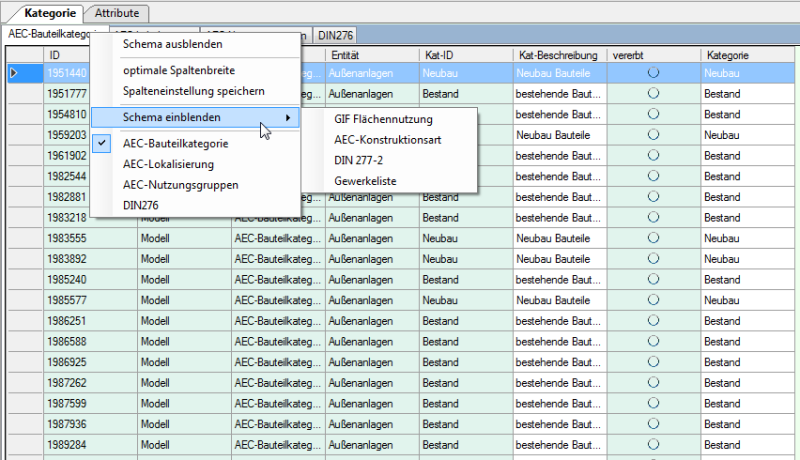800x460 pixels.
Task: Sort by the Entität column header
Action: 345,55
